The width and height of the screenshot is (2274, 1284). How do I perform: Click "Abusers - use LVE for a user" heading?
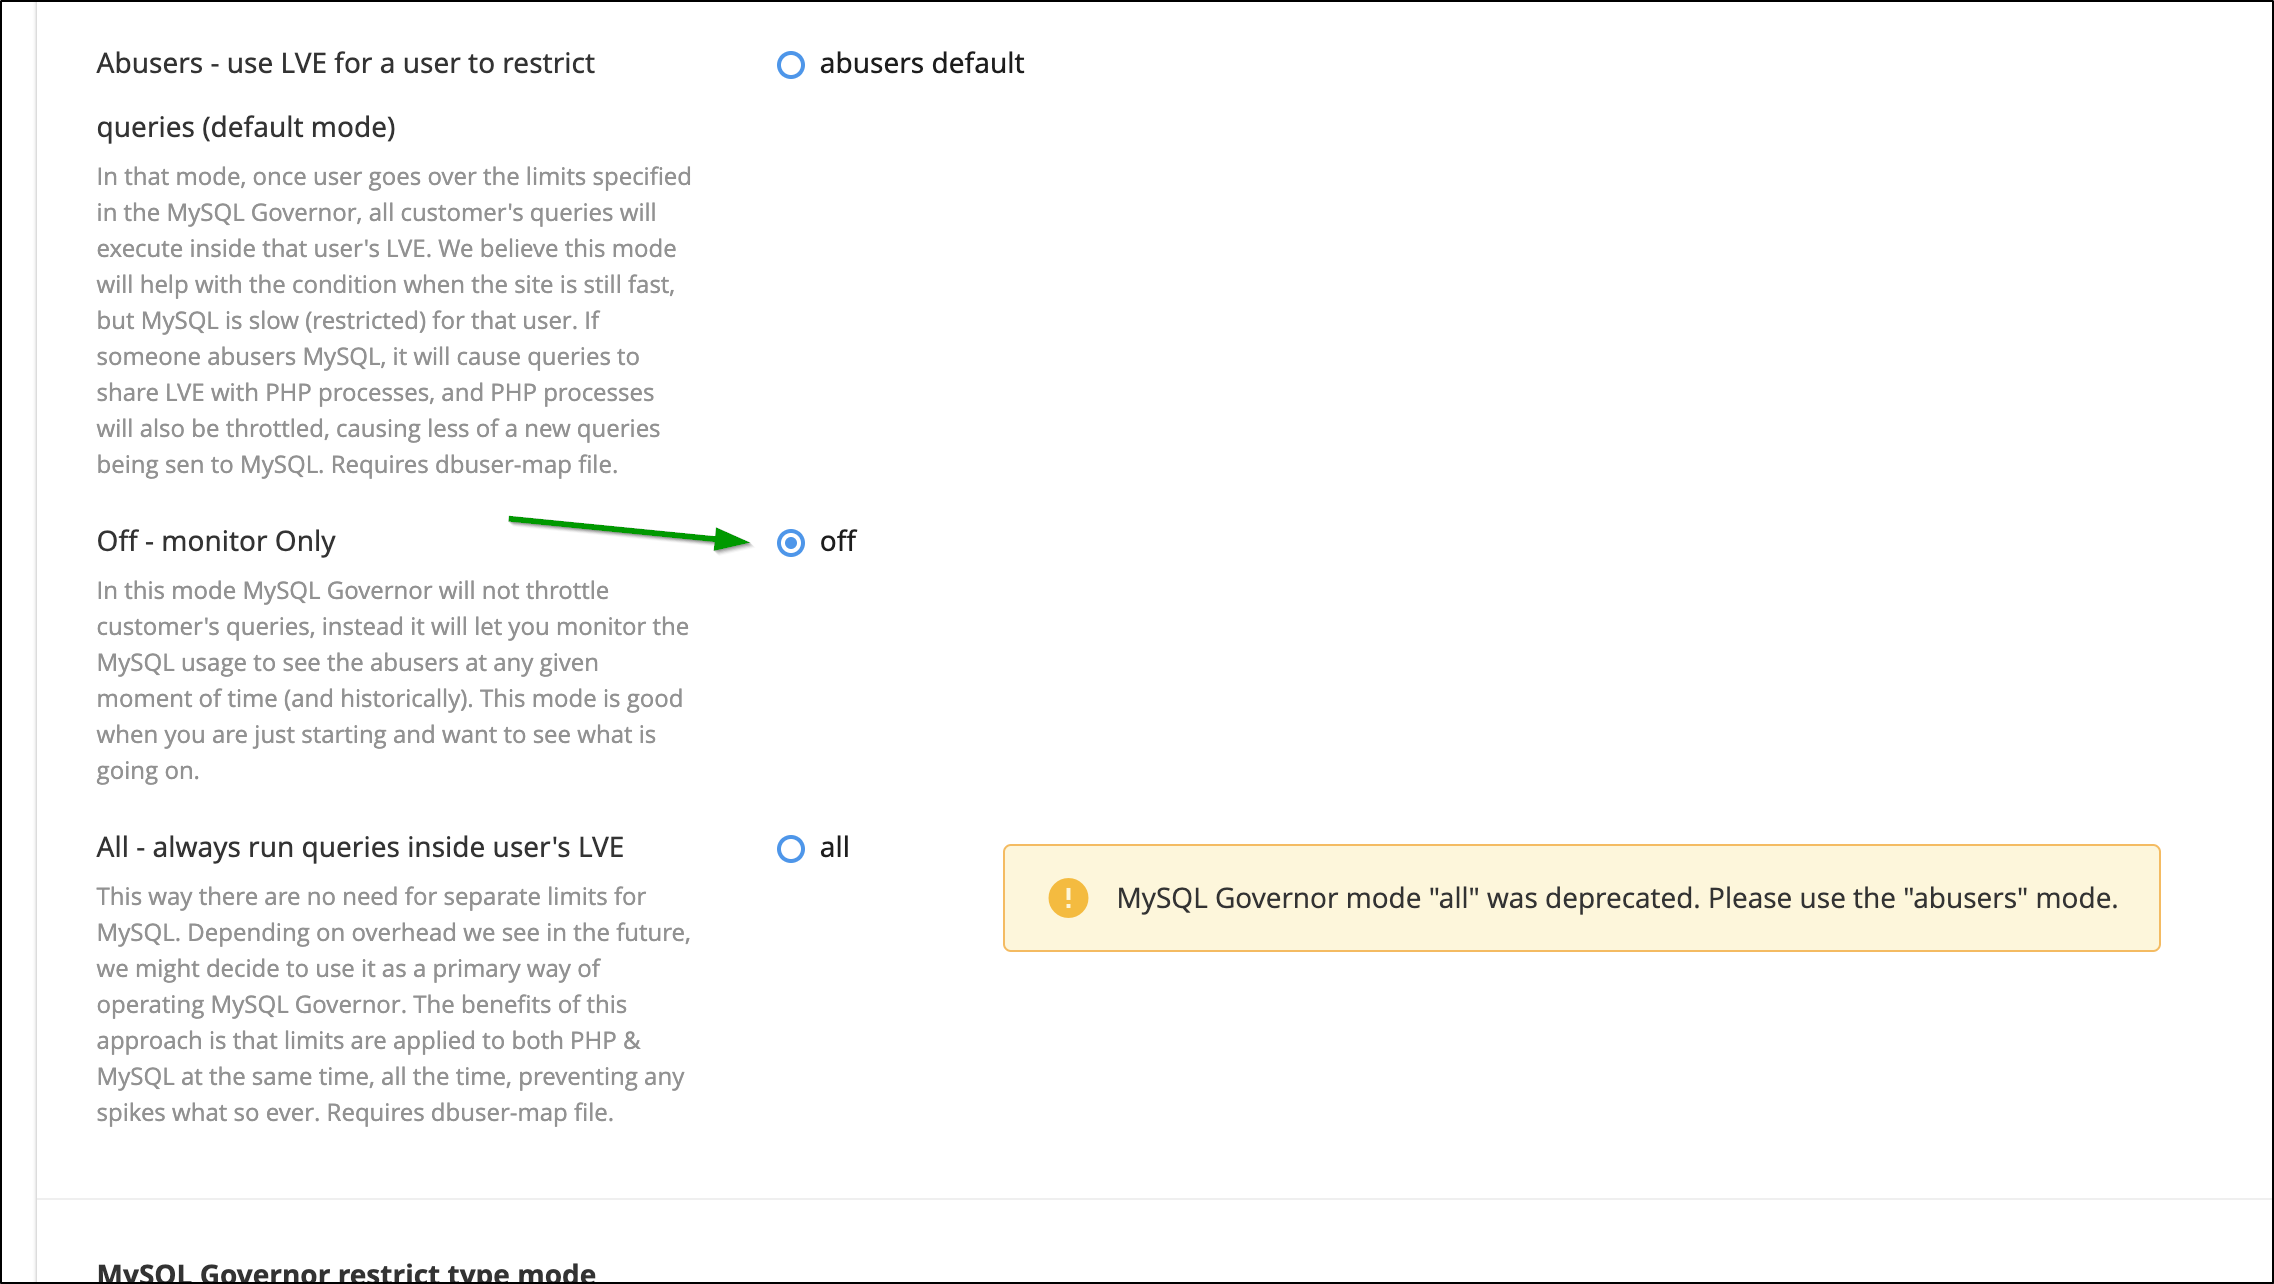[345, 64]
